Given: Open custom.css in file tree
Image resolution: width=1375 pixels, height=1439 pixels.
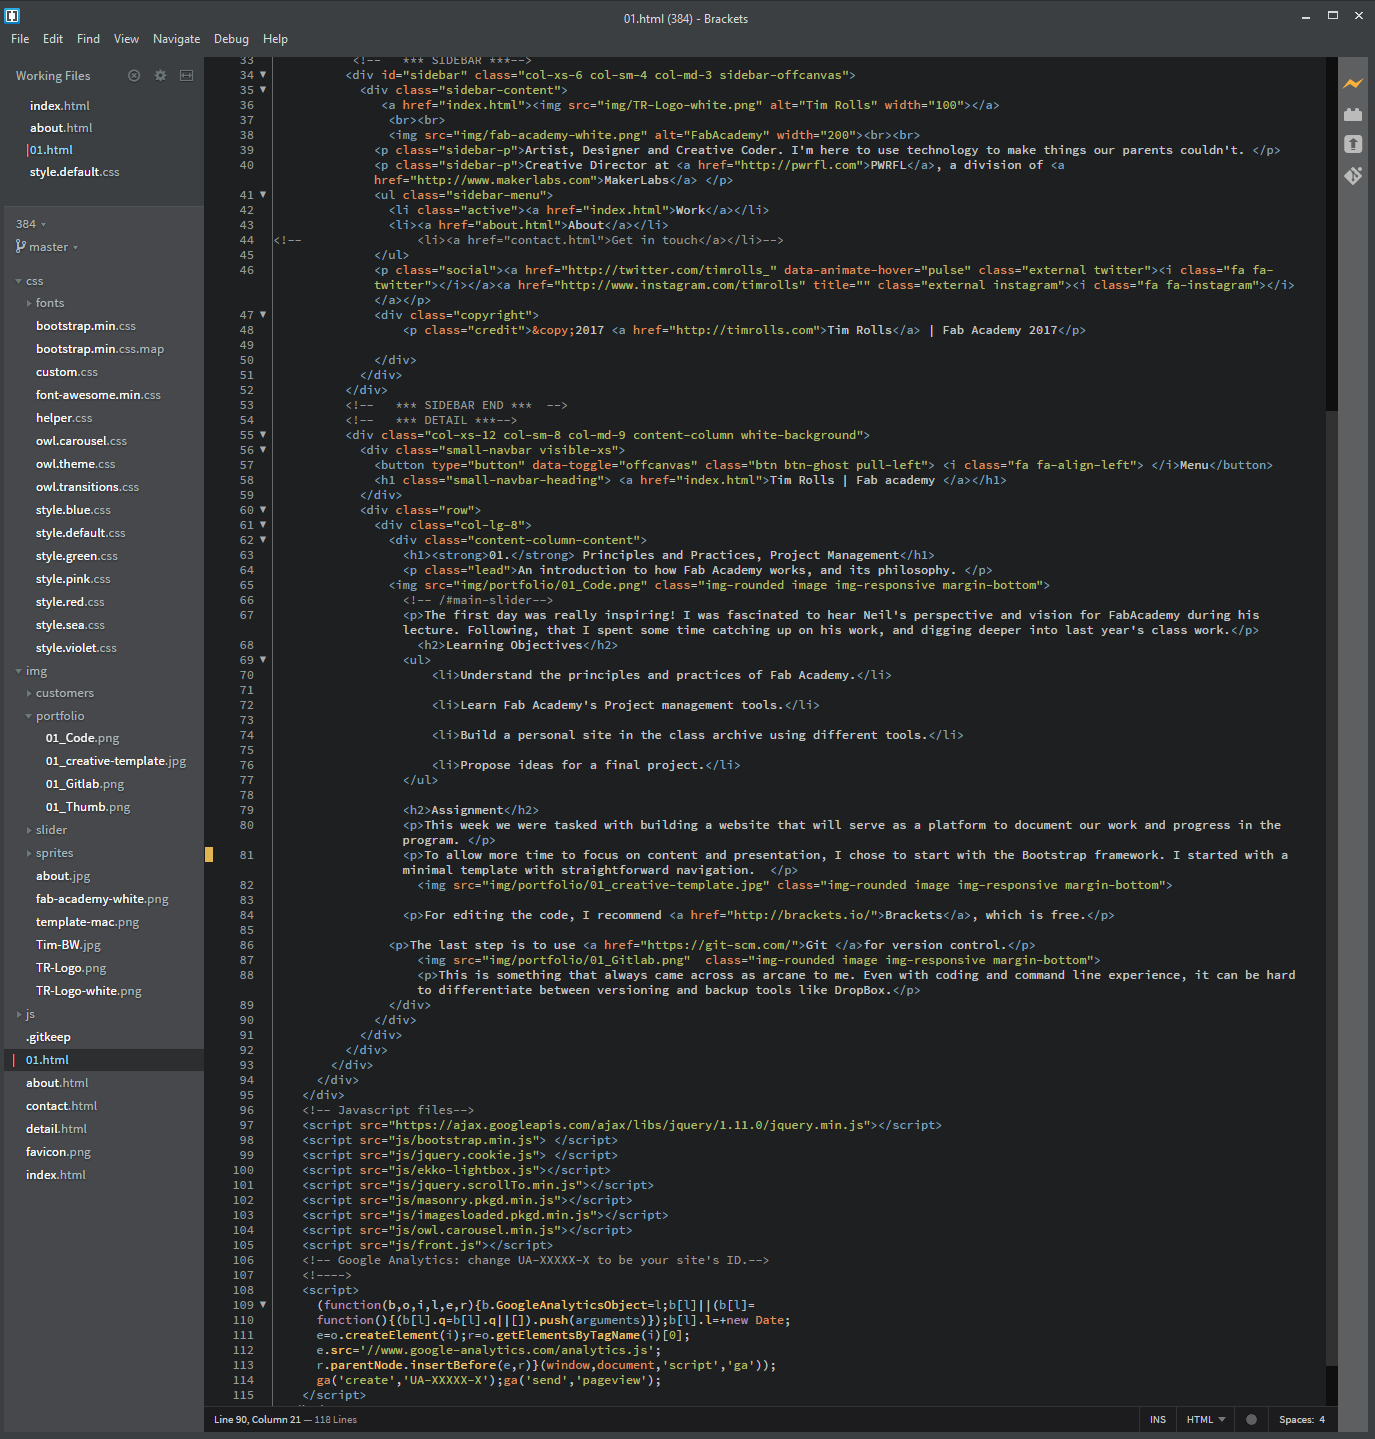Looking at the screenshot, I should pos(67,372).
